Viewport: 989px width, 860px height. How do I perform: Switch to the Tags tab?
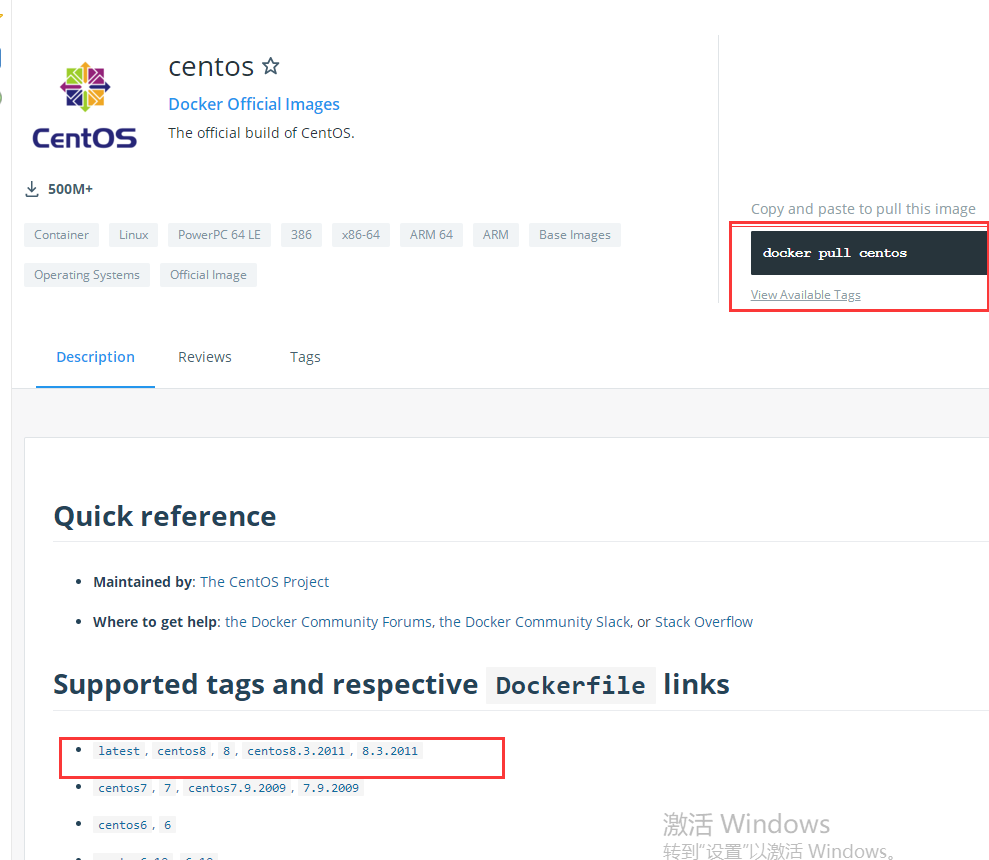click(305, 357)
